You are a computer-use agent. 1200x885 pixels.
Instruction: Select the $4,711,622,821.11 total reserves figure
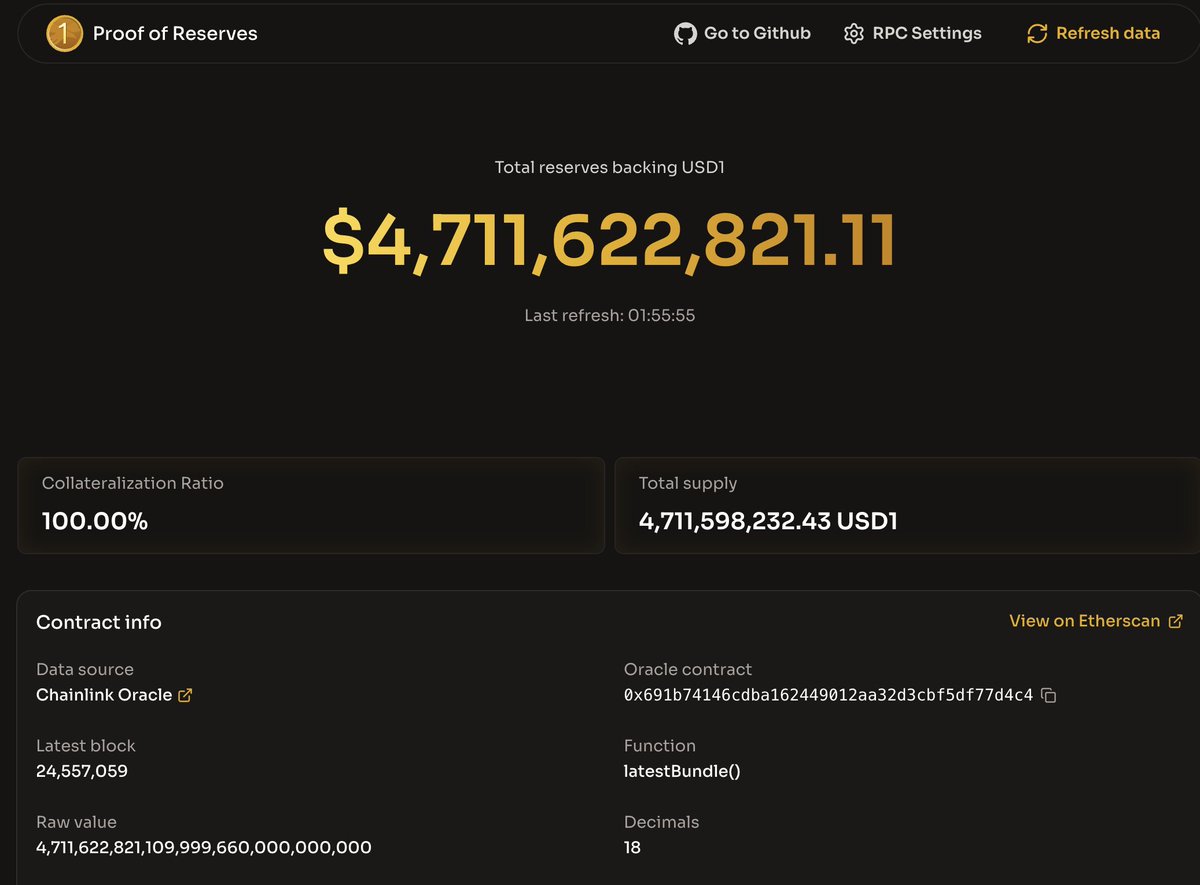608,242
